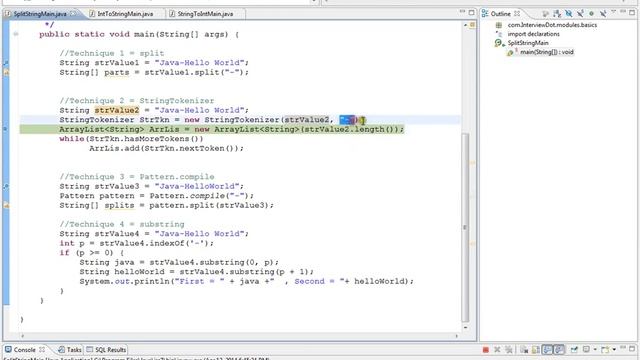Open Display Selected Console dropdown arrow
Viewport: 640px width, 360px height.
tap(595, 350)
